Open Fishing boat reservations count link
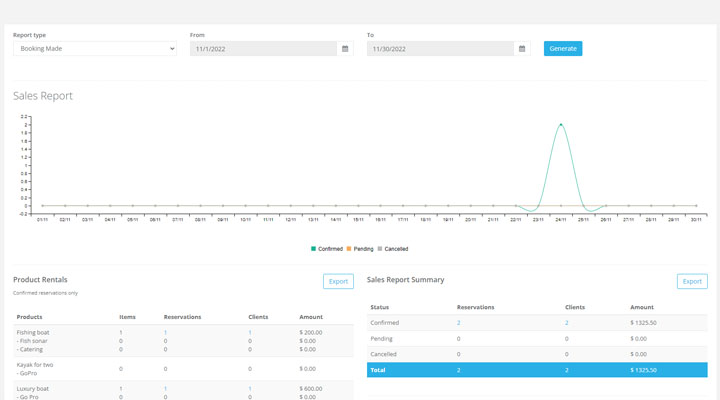Viewport: 720px width, 400px height. [165, 332]
